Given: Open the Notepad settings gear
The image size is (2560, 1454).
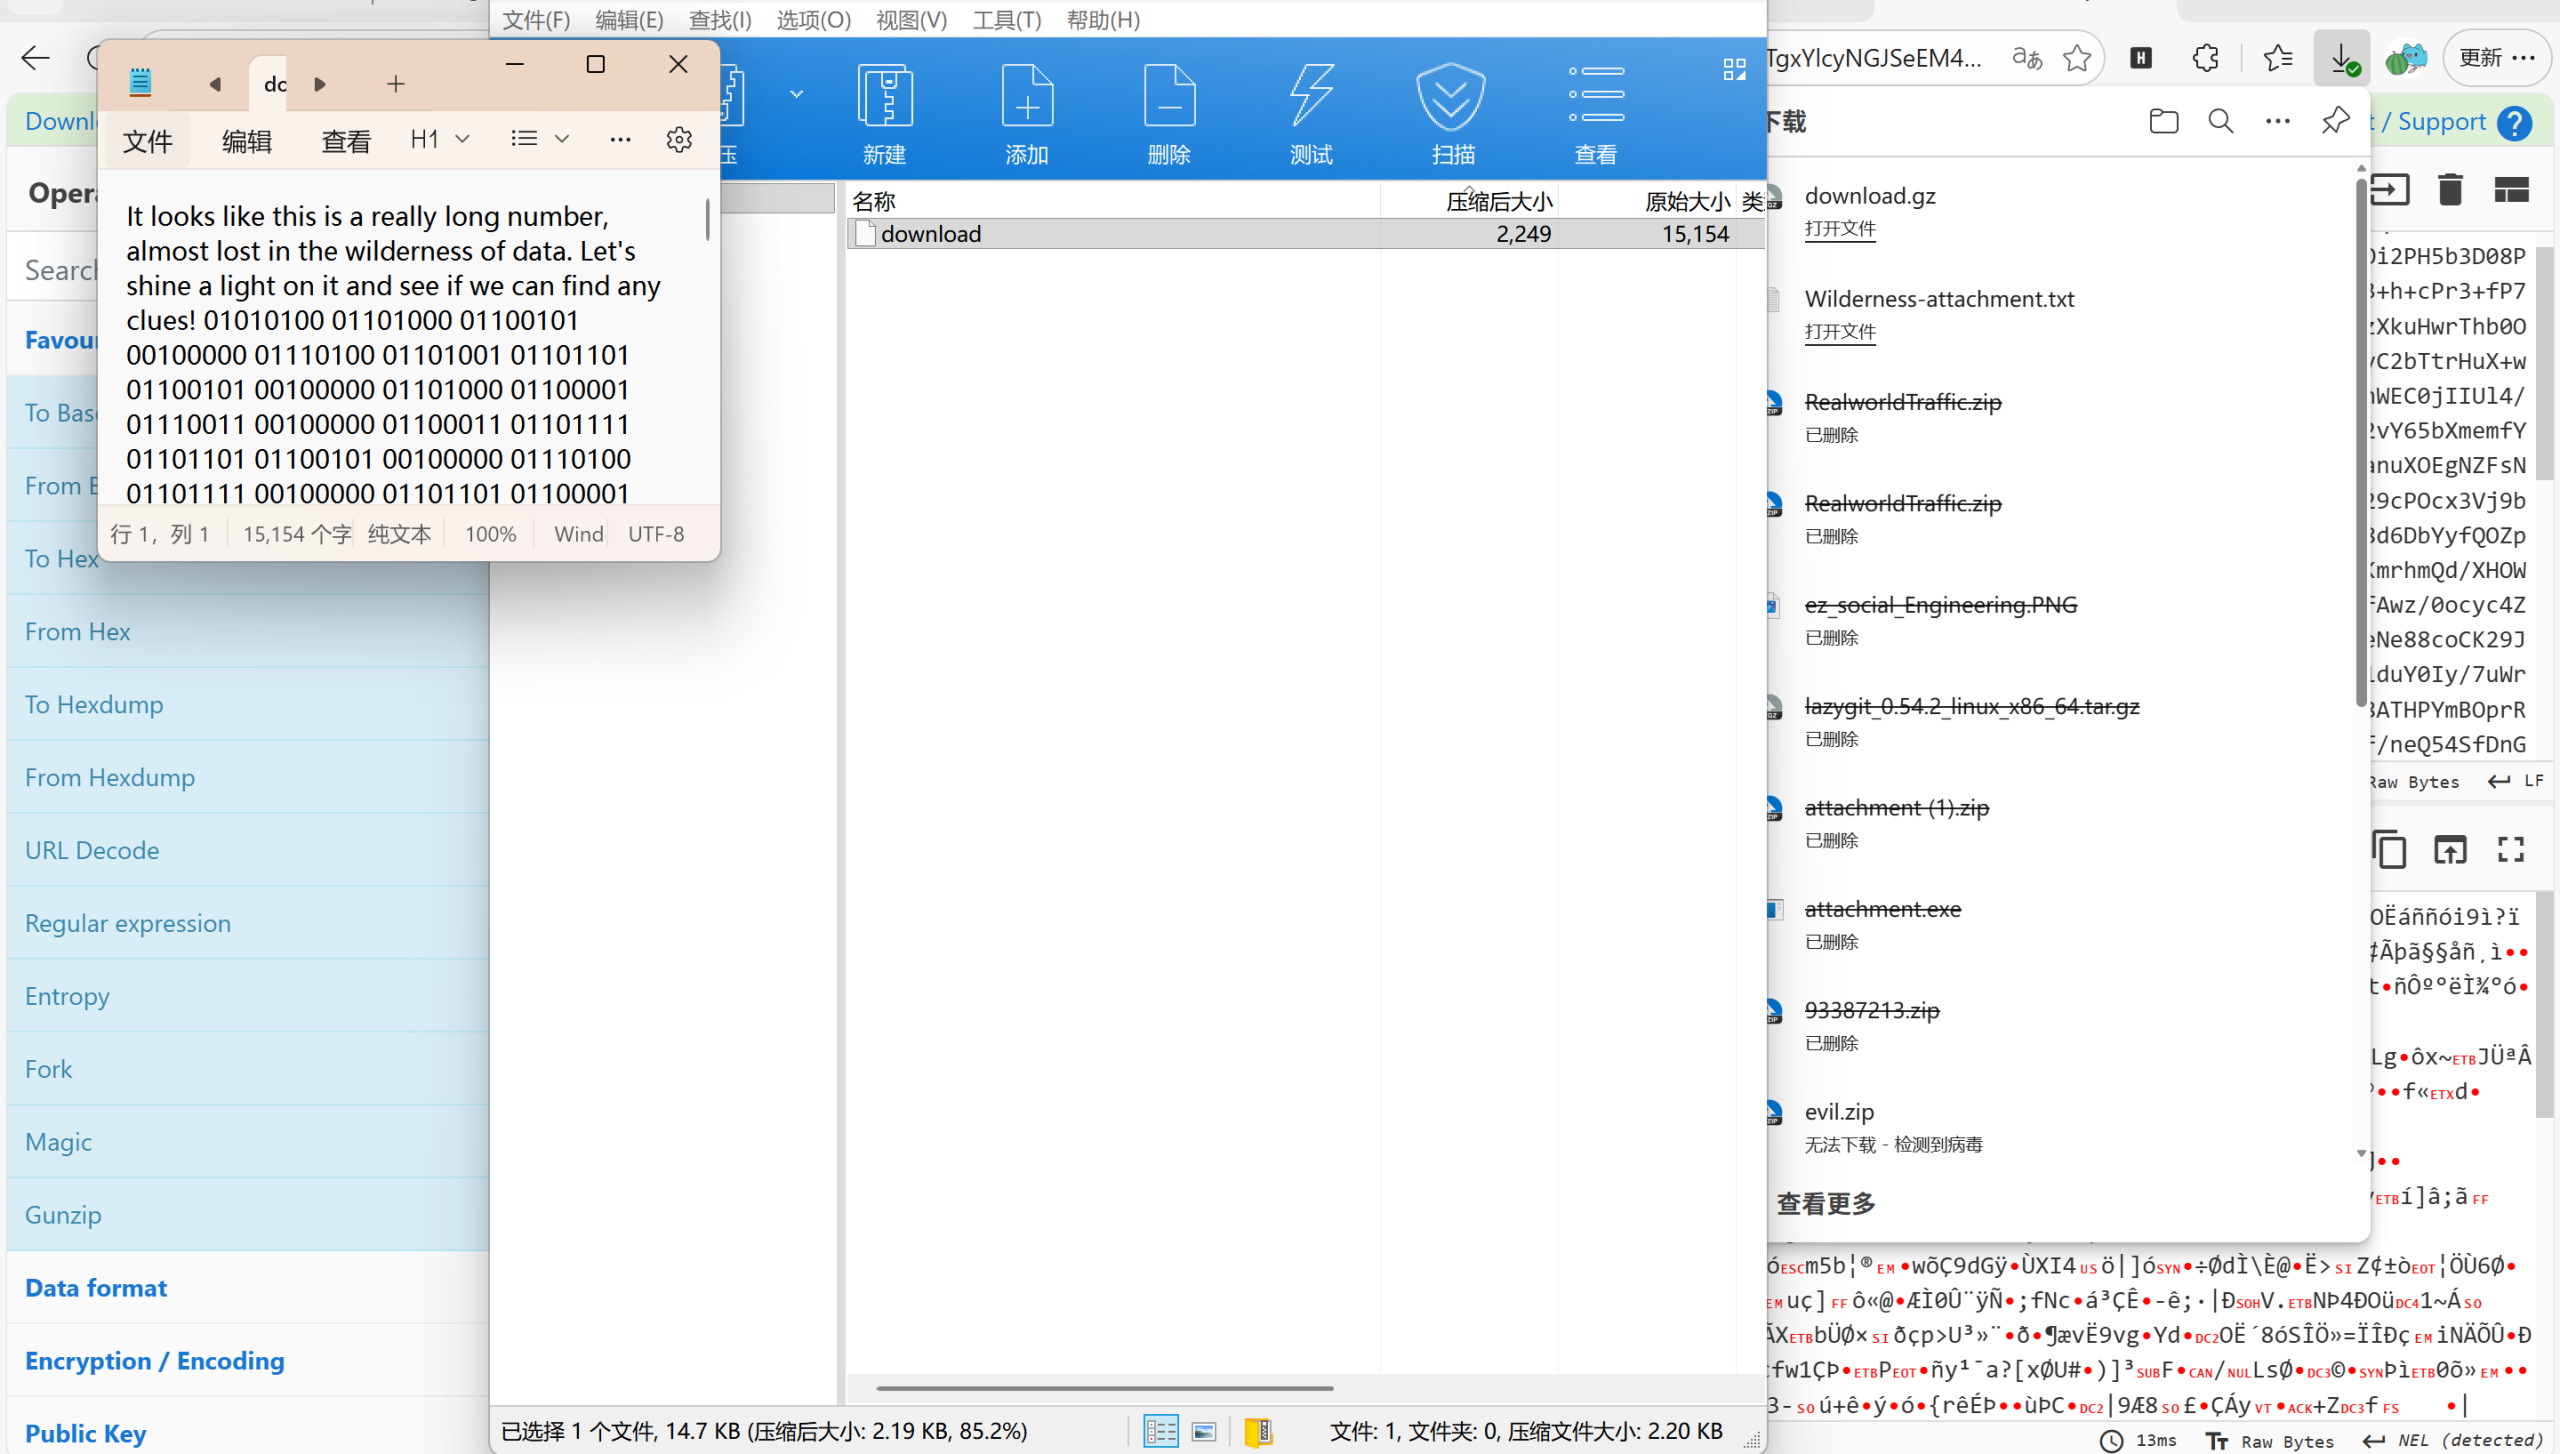Looking at the screenshot, I should tap(679, 140).
